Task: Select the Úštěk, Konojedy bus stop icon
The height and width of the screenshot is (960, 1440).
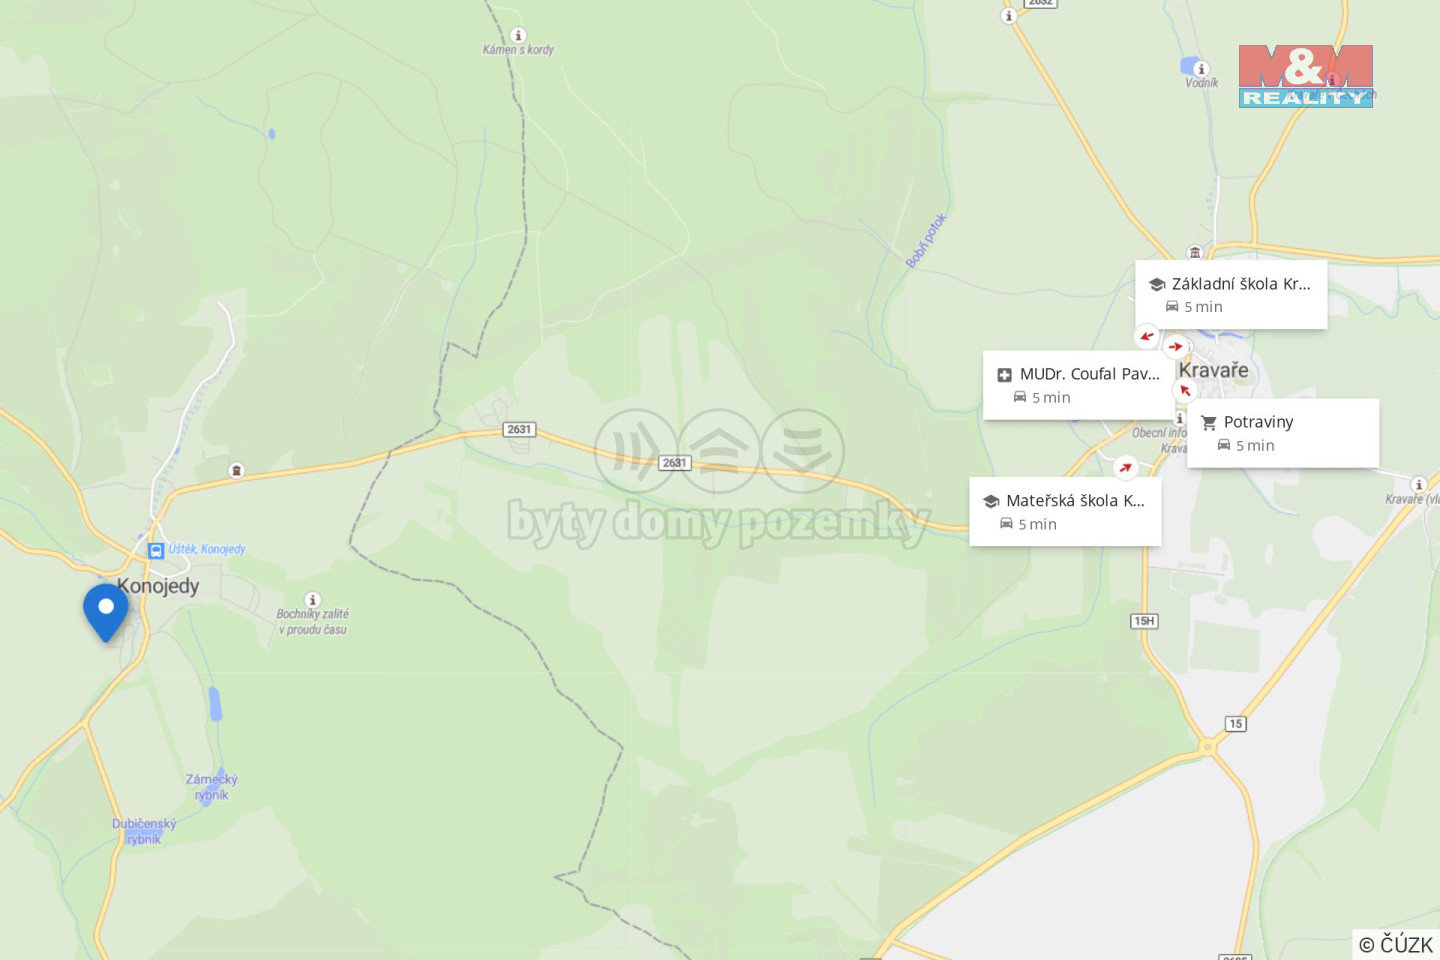Action: tap(156, 550)
